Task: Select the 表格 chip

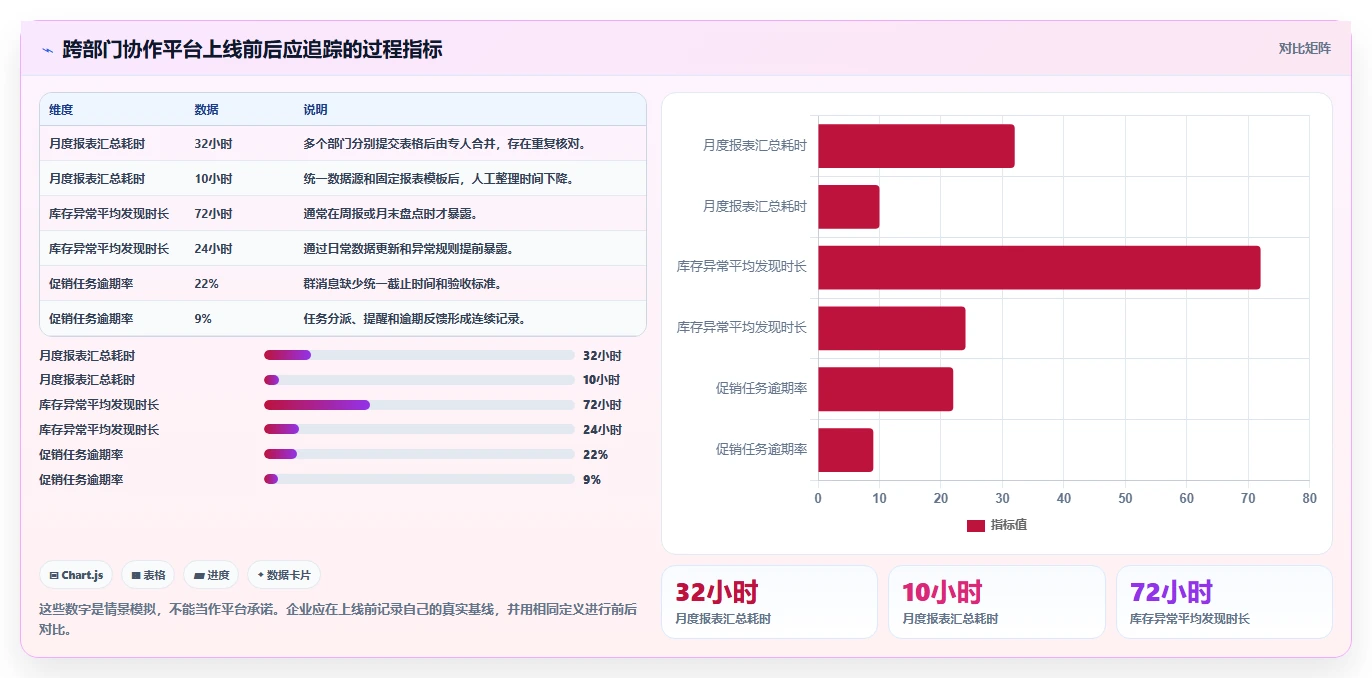Action: [x=148, y=575]
